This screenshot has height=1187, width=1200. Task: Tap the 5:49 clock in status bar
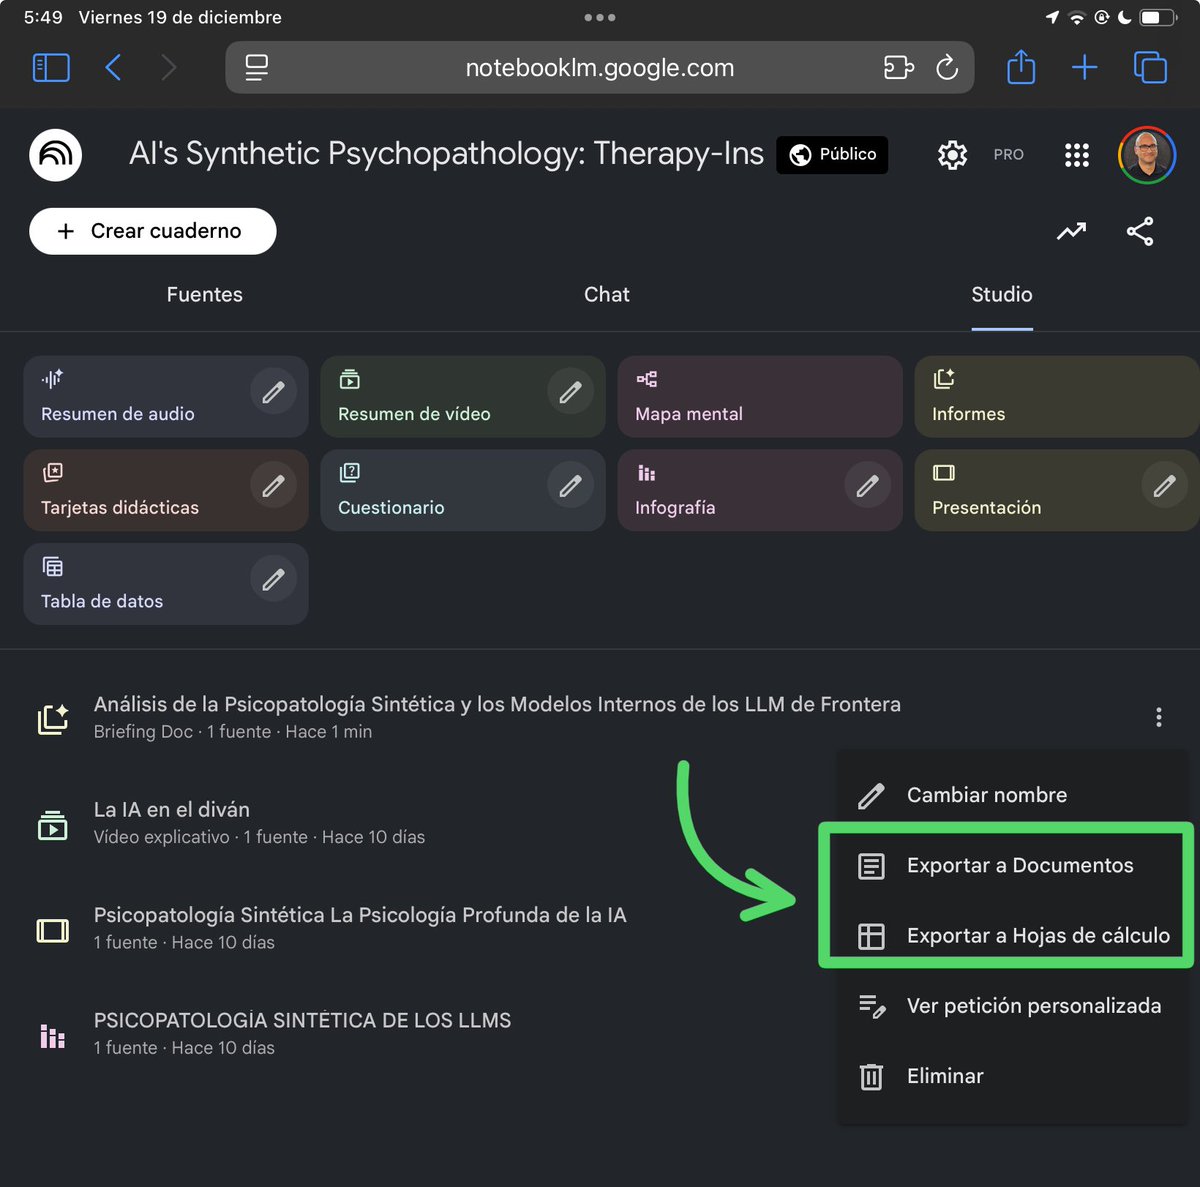click(43, 17)
